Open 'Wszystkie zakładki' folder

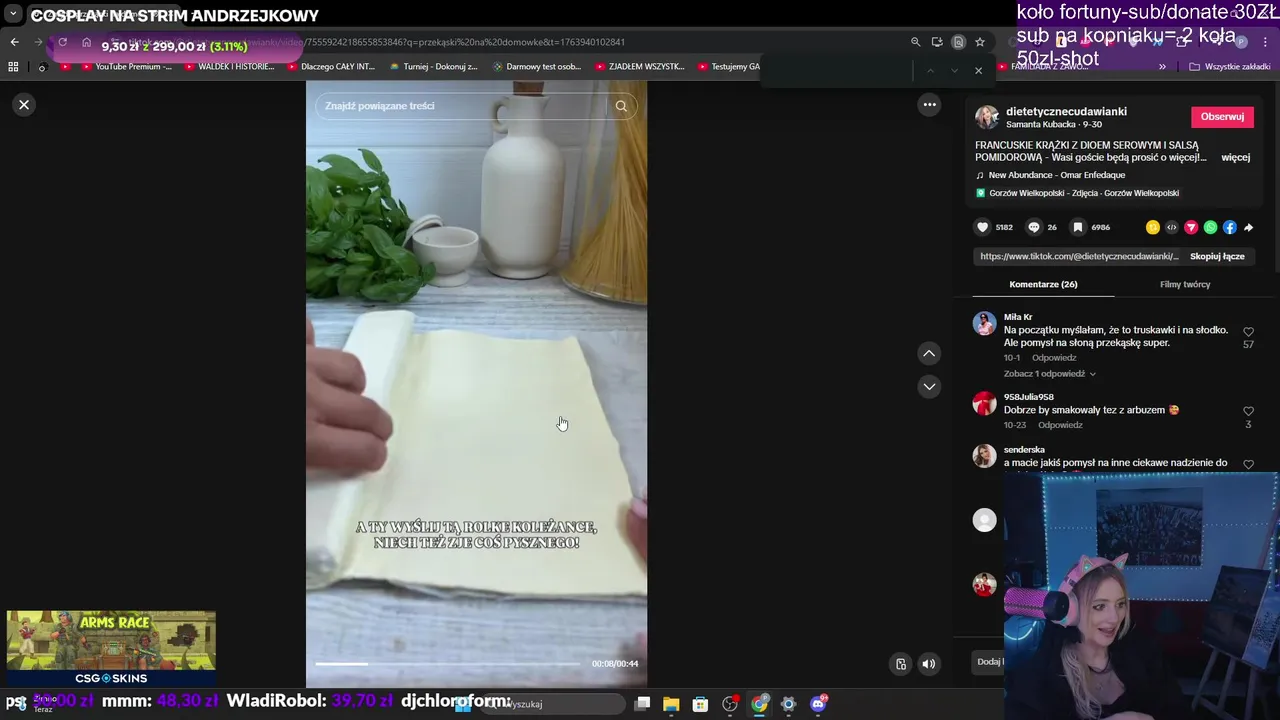coord(1230,67)
